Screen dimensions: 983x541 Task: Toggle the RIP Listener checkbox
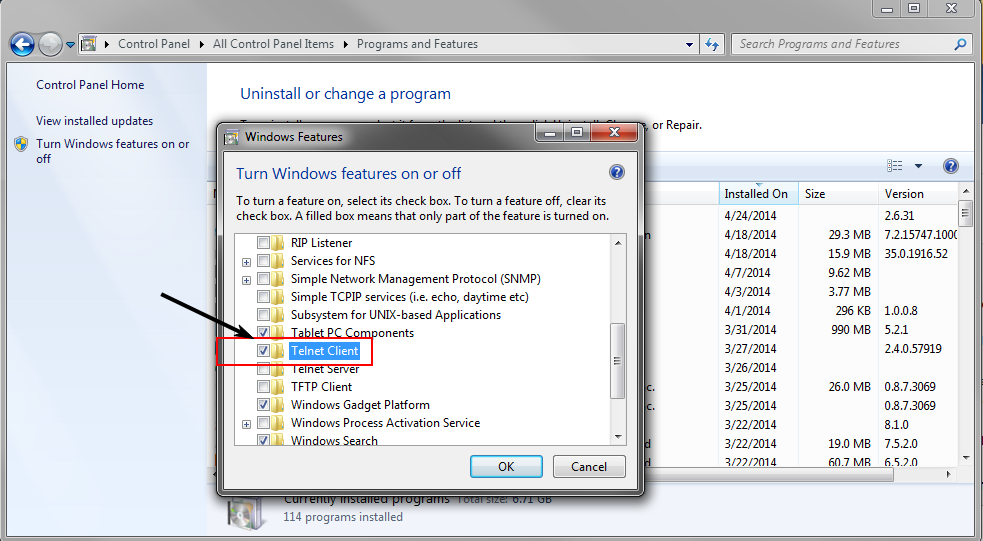263,243
